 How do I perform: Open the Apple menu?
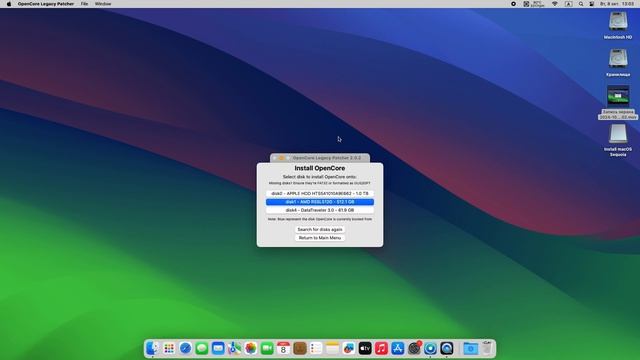(9, 4)
